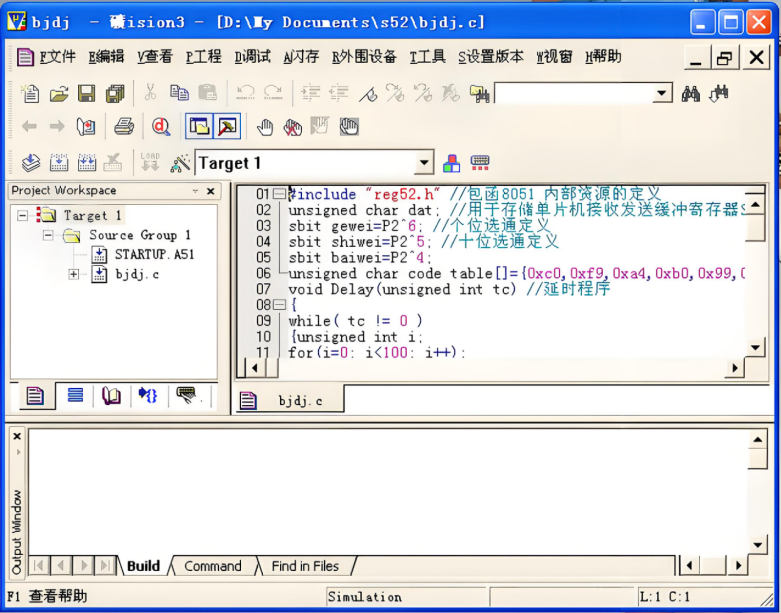This screenshot has height=613, width=781.
Task: Click the Copy icon in toolbar
Action: (x=179, y=93)
